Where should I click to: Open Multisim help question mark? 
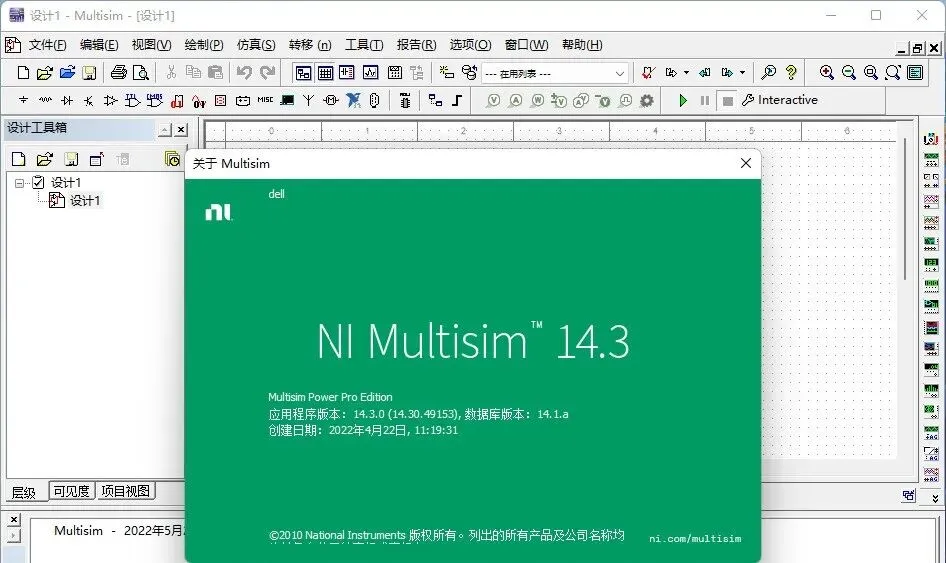click(791, 73)
